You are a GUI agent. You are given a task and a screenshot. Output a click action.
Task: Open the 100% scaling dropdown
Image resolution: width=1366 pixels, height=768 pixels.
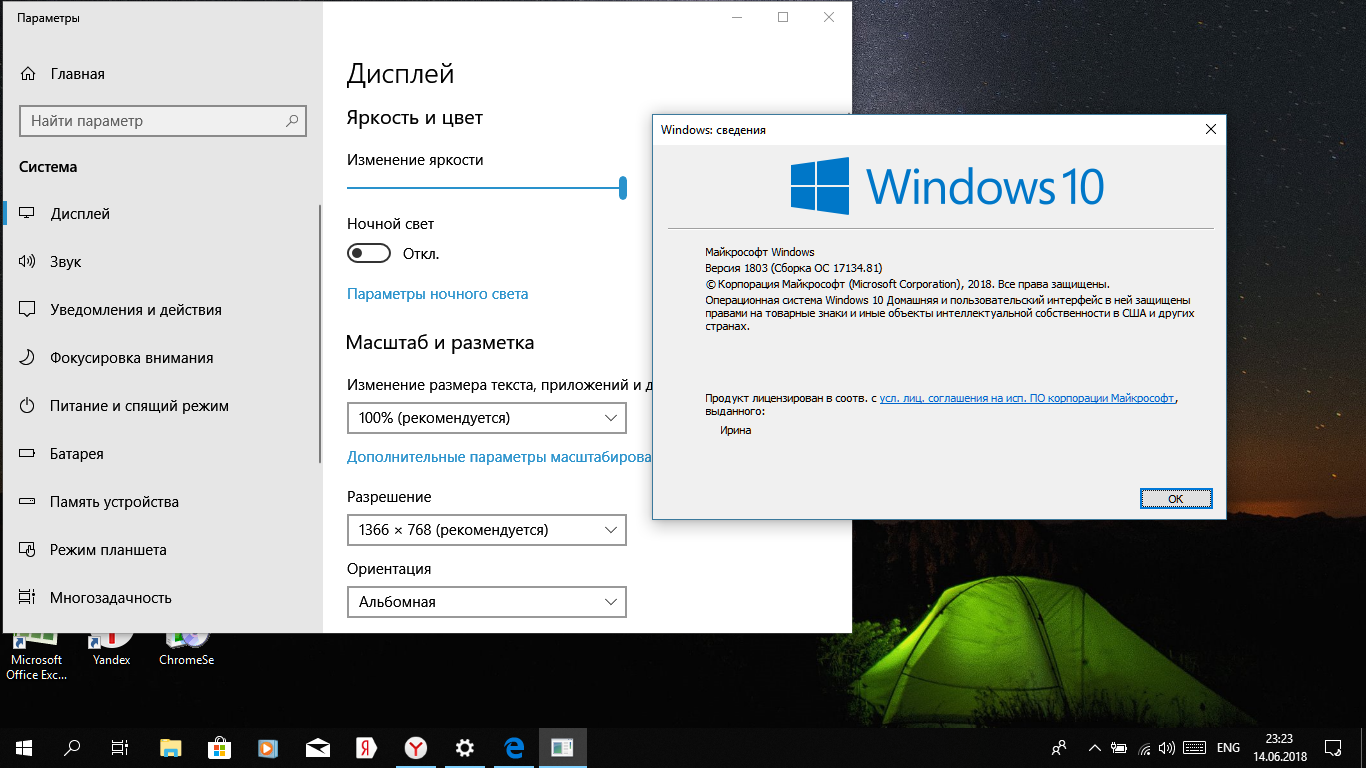click(x=486, y=418)
